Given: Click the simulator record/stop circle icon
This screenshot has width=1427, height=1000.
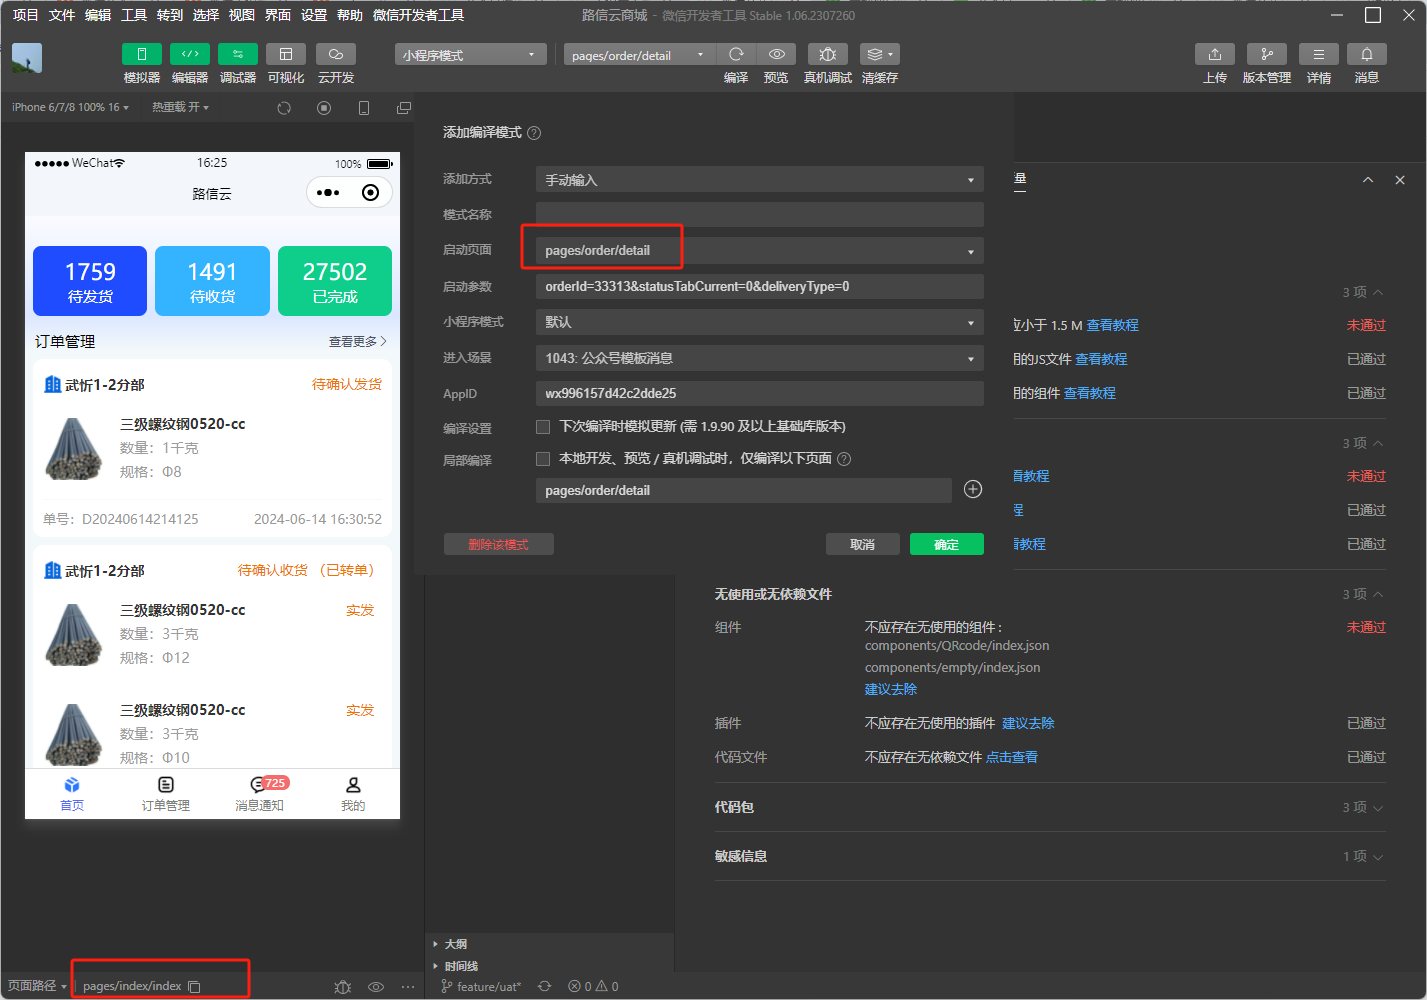Looking at the screenshot, I should 324,108.
